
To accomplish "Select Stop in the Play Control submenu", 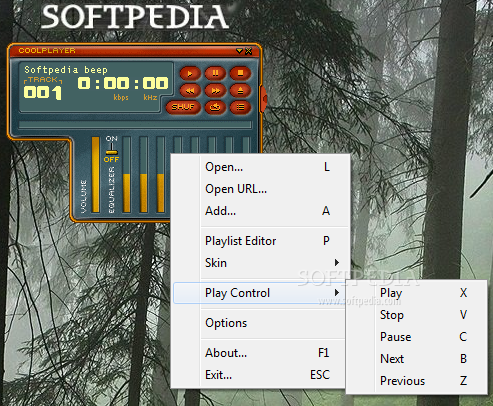I will click(417, 315).
